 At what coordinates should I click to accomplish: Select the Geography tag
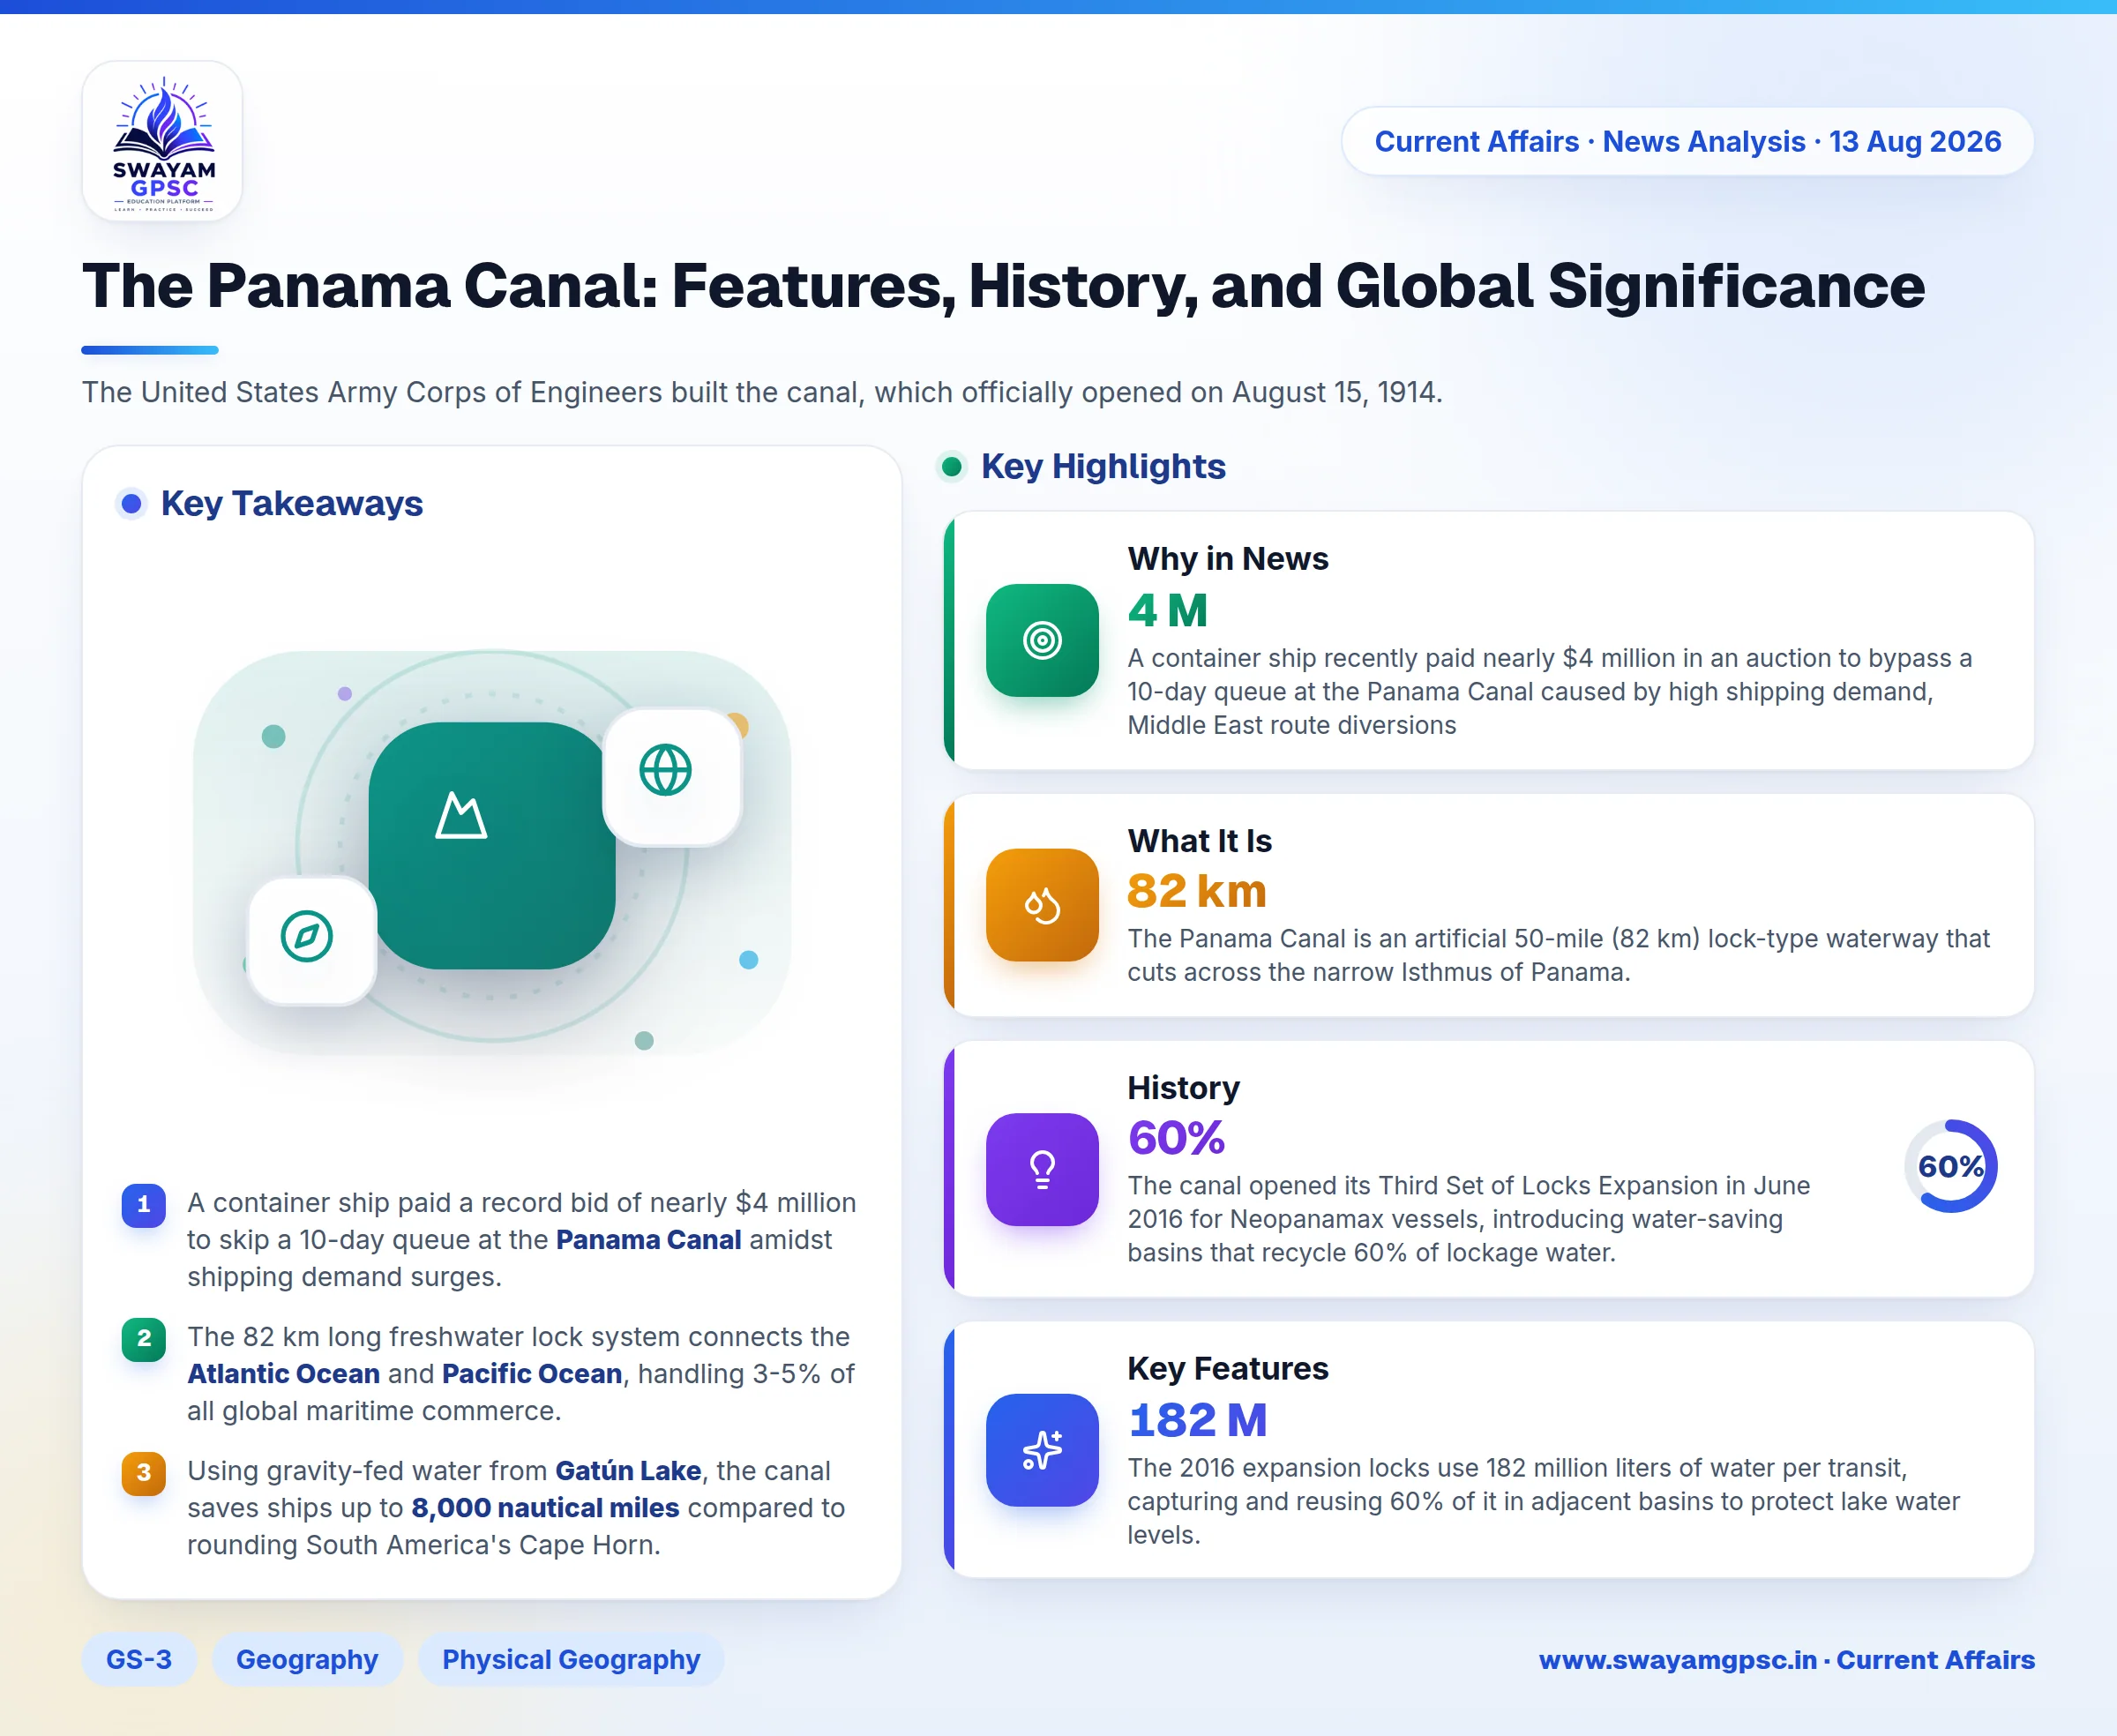point(307,1659)
